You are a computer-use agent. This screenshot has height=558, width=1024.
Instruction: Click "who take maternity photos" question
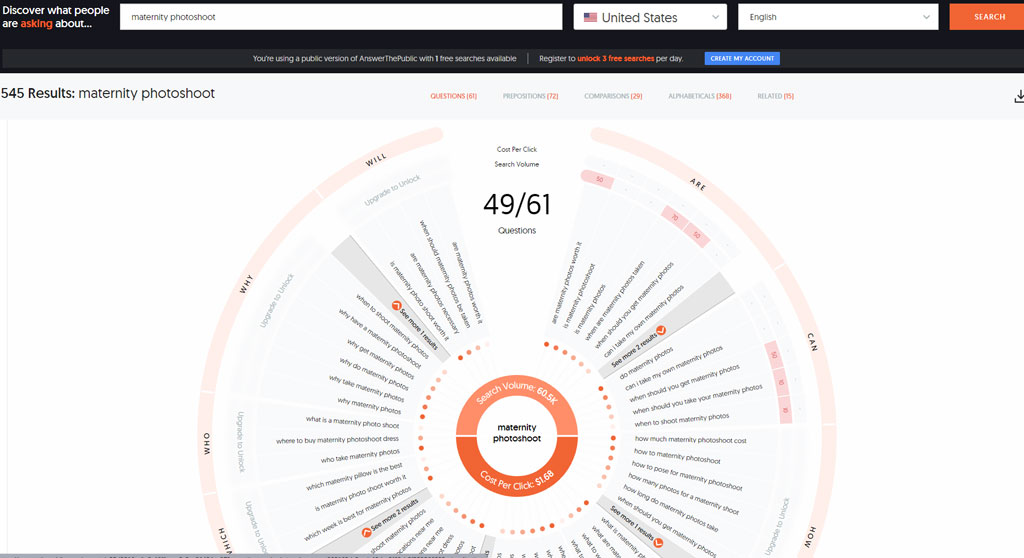[x=360, y=455]
